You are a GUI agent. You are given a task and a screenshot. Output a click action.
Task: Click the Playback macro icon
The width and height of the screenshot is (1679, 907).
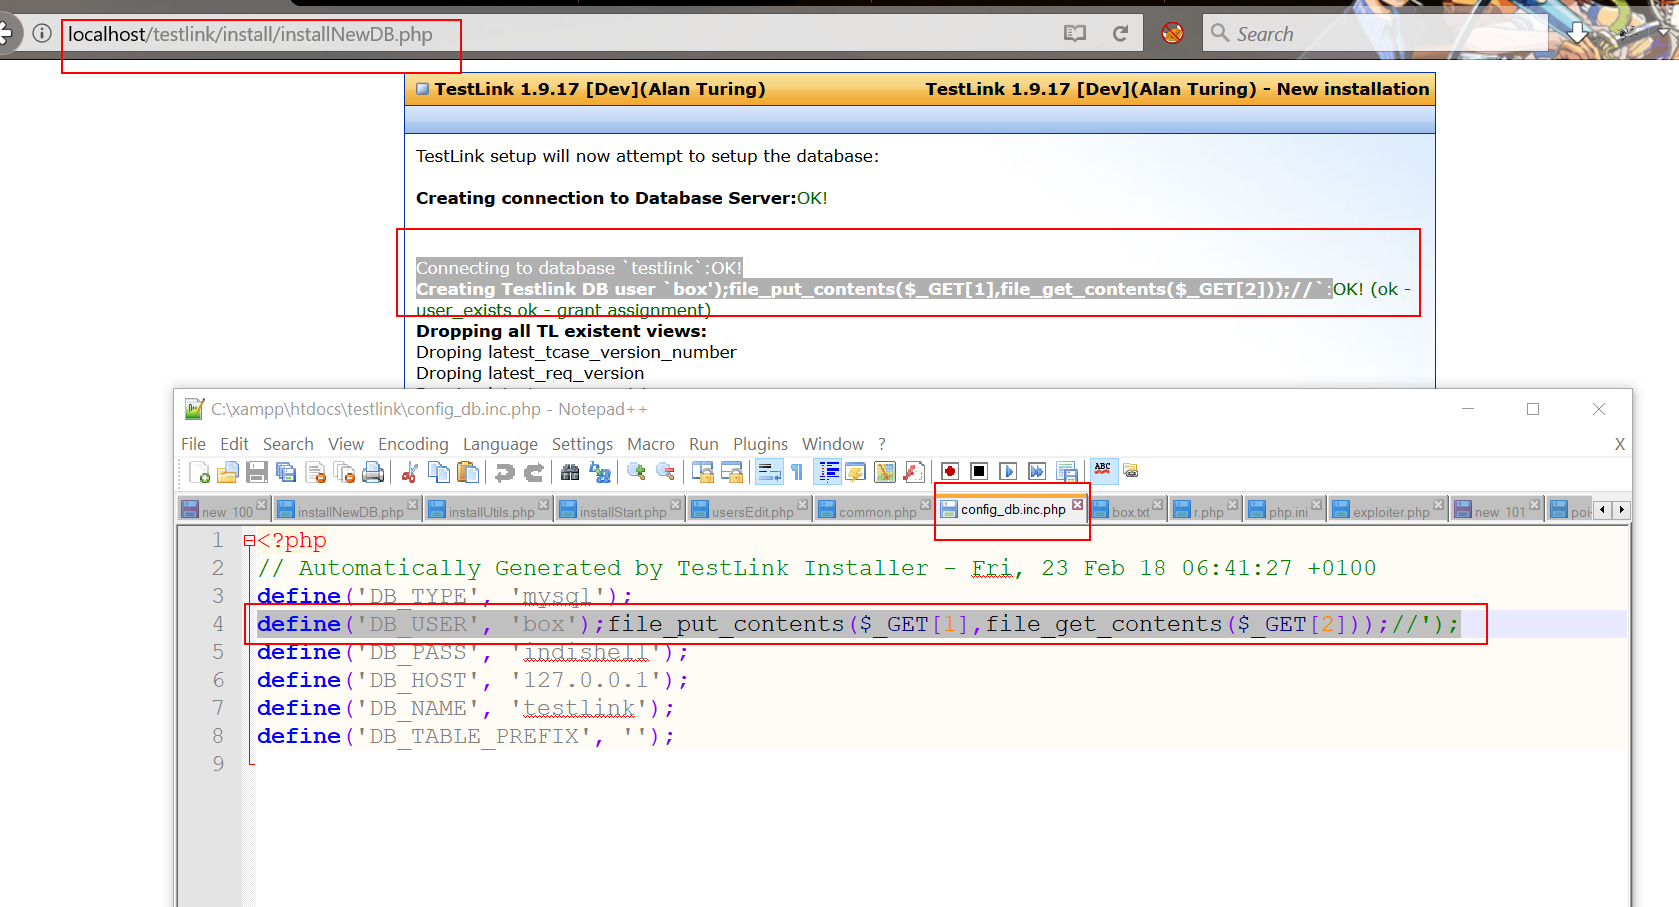[x=1008, y=471]
